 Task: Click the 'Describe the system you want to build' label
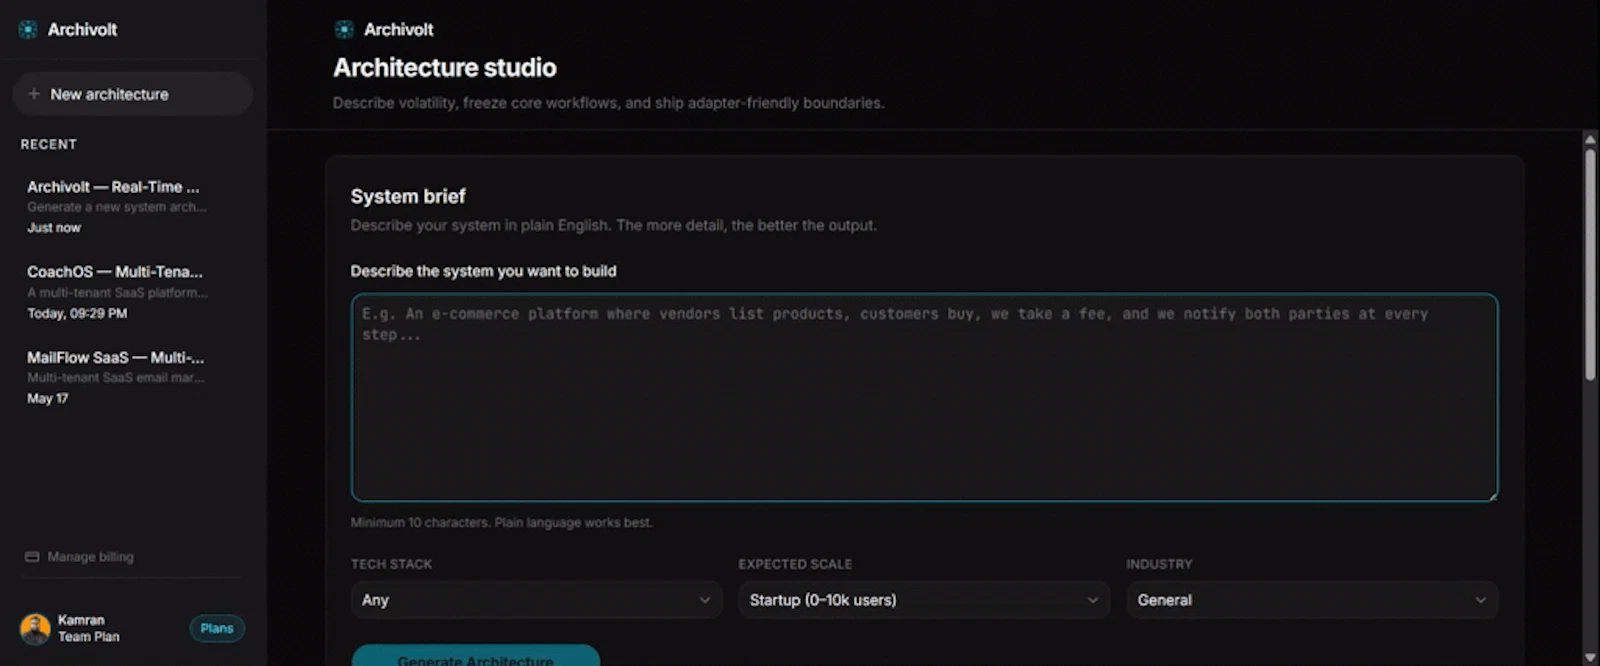(483, 271)
